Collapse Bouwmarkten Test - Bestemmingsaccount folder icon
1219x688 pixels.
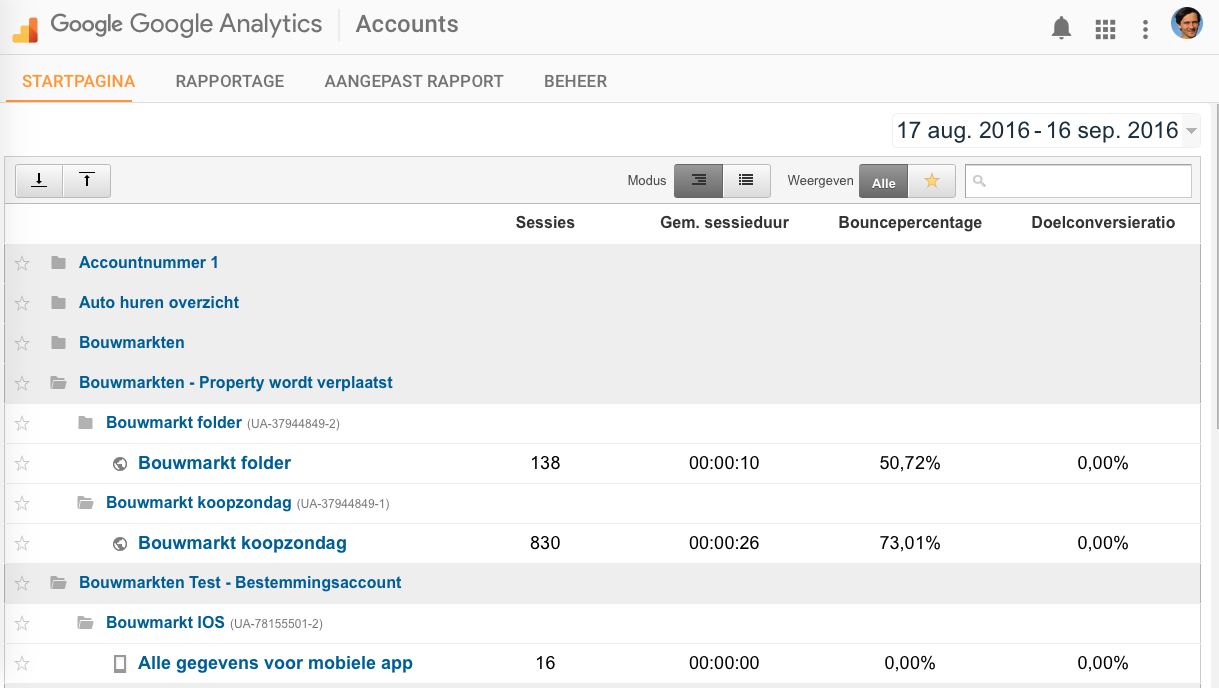pos(58,582)
